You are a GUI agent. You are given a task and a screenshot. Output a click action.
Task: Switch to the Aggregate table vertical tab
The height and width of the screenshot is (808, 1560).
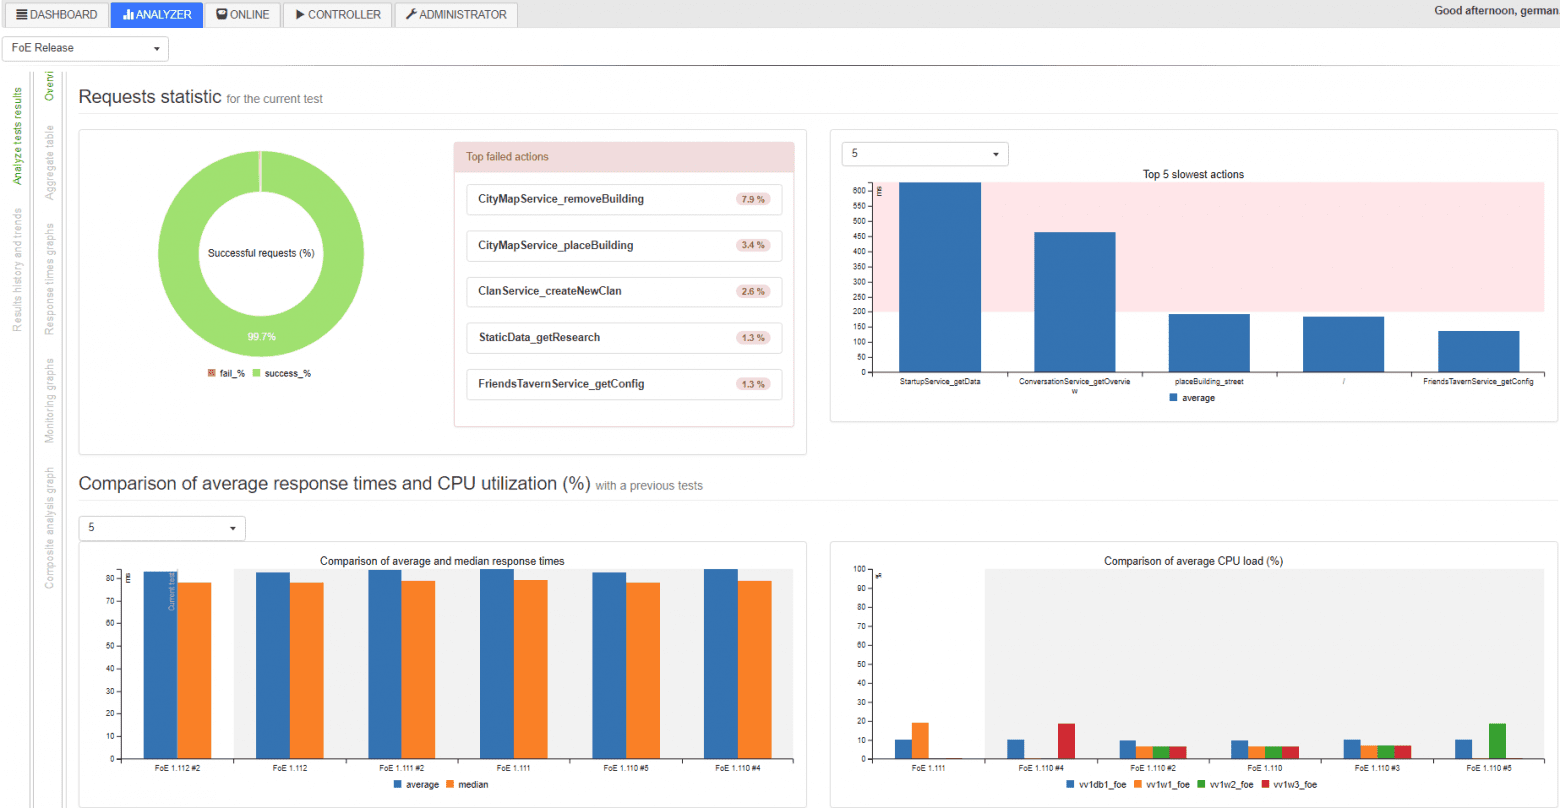[x=50, y=162]
